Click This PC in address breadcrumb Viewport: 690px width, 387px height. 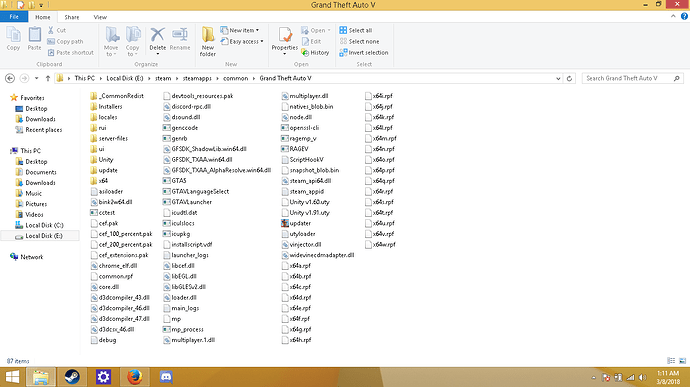tap(84, 78)
